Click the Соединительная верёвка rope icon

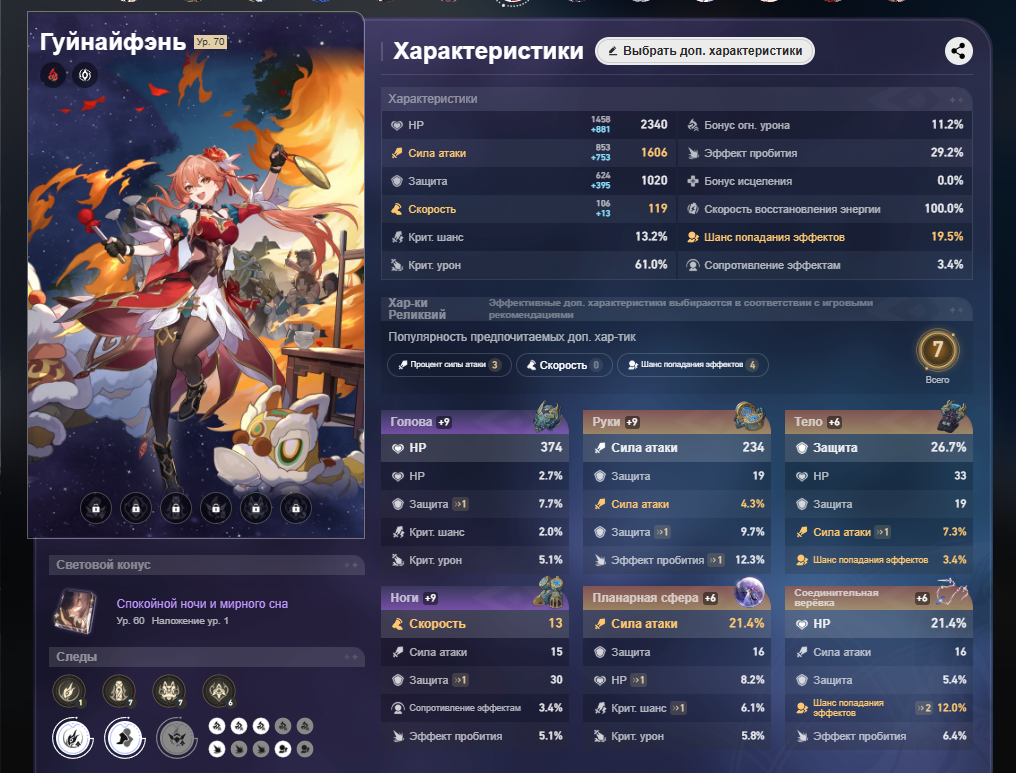point(952,592)
